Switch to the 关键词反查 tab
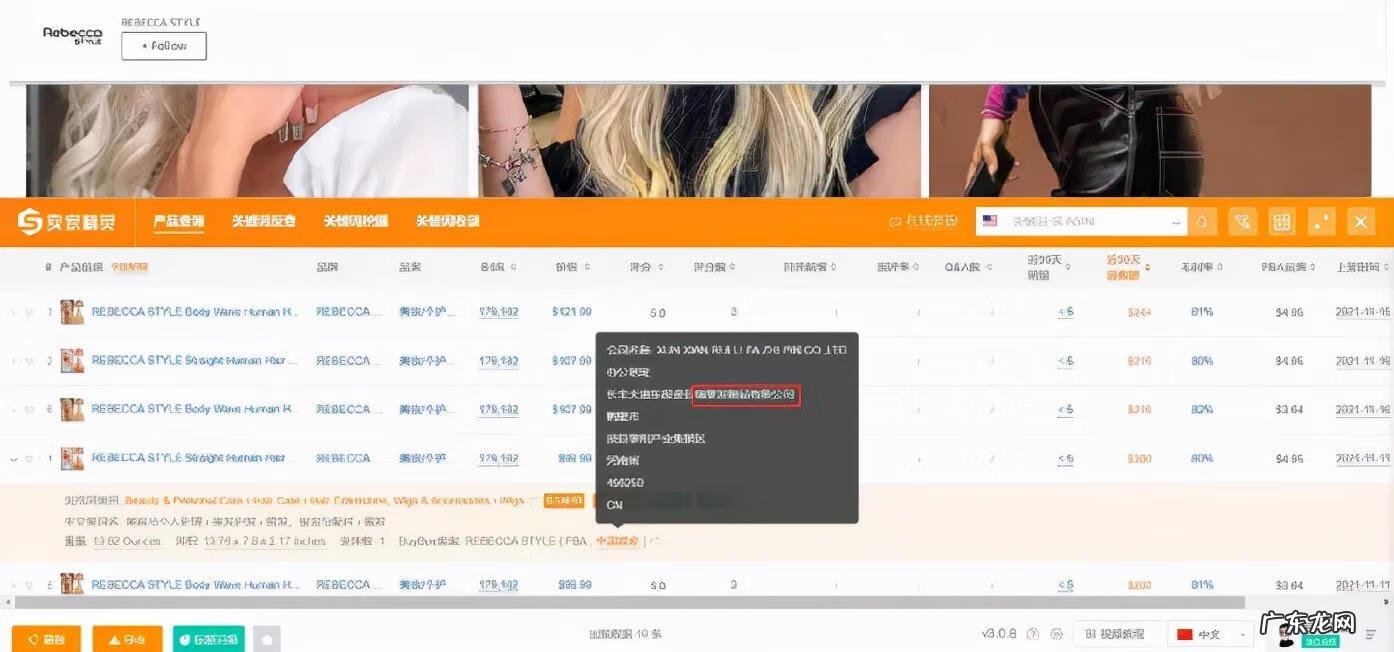The image size is (1394, 652). [x=263, y=221]
